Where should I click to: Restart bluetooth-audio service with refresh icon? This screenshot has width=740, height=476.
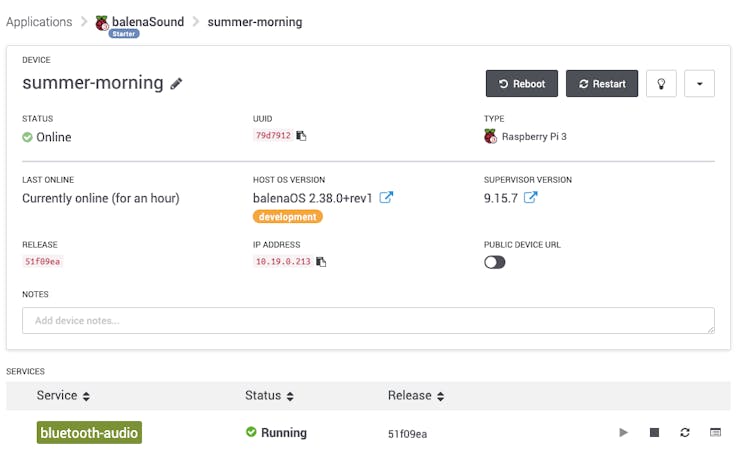click(685, 433)
